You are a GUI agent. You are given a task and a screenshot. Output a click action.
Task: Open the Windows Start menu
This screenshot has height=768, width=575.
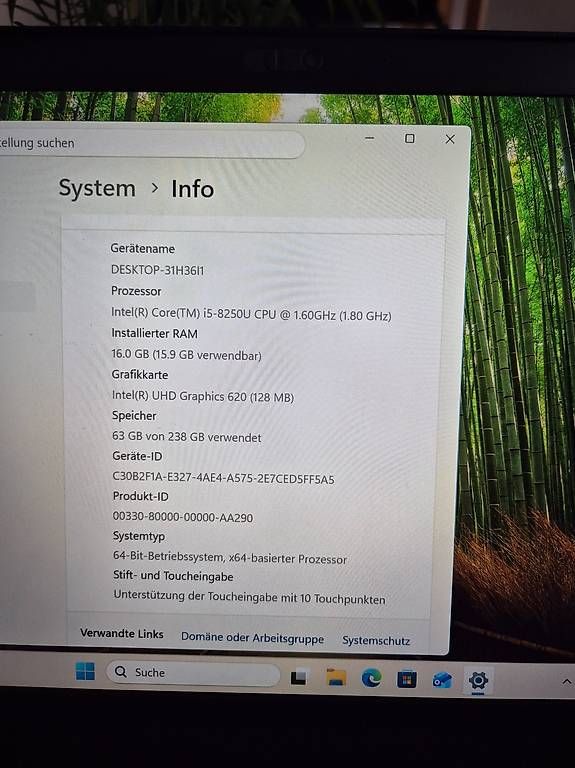coord(85,671)
